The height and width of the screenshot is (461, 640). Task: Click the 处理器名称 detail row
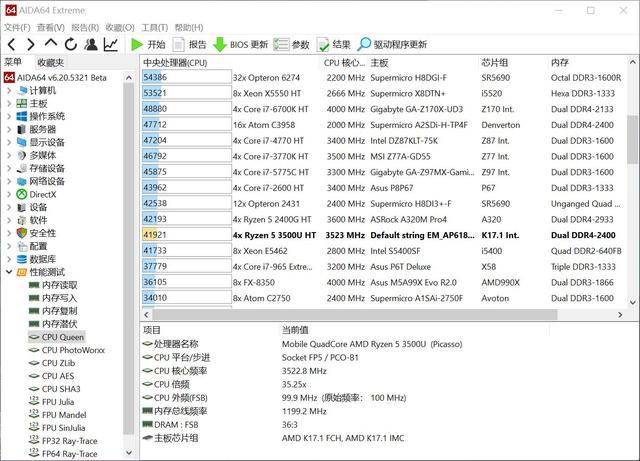coord(302,344)
